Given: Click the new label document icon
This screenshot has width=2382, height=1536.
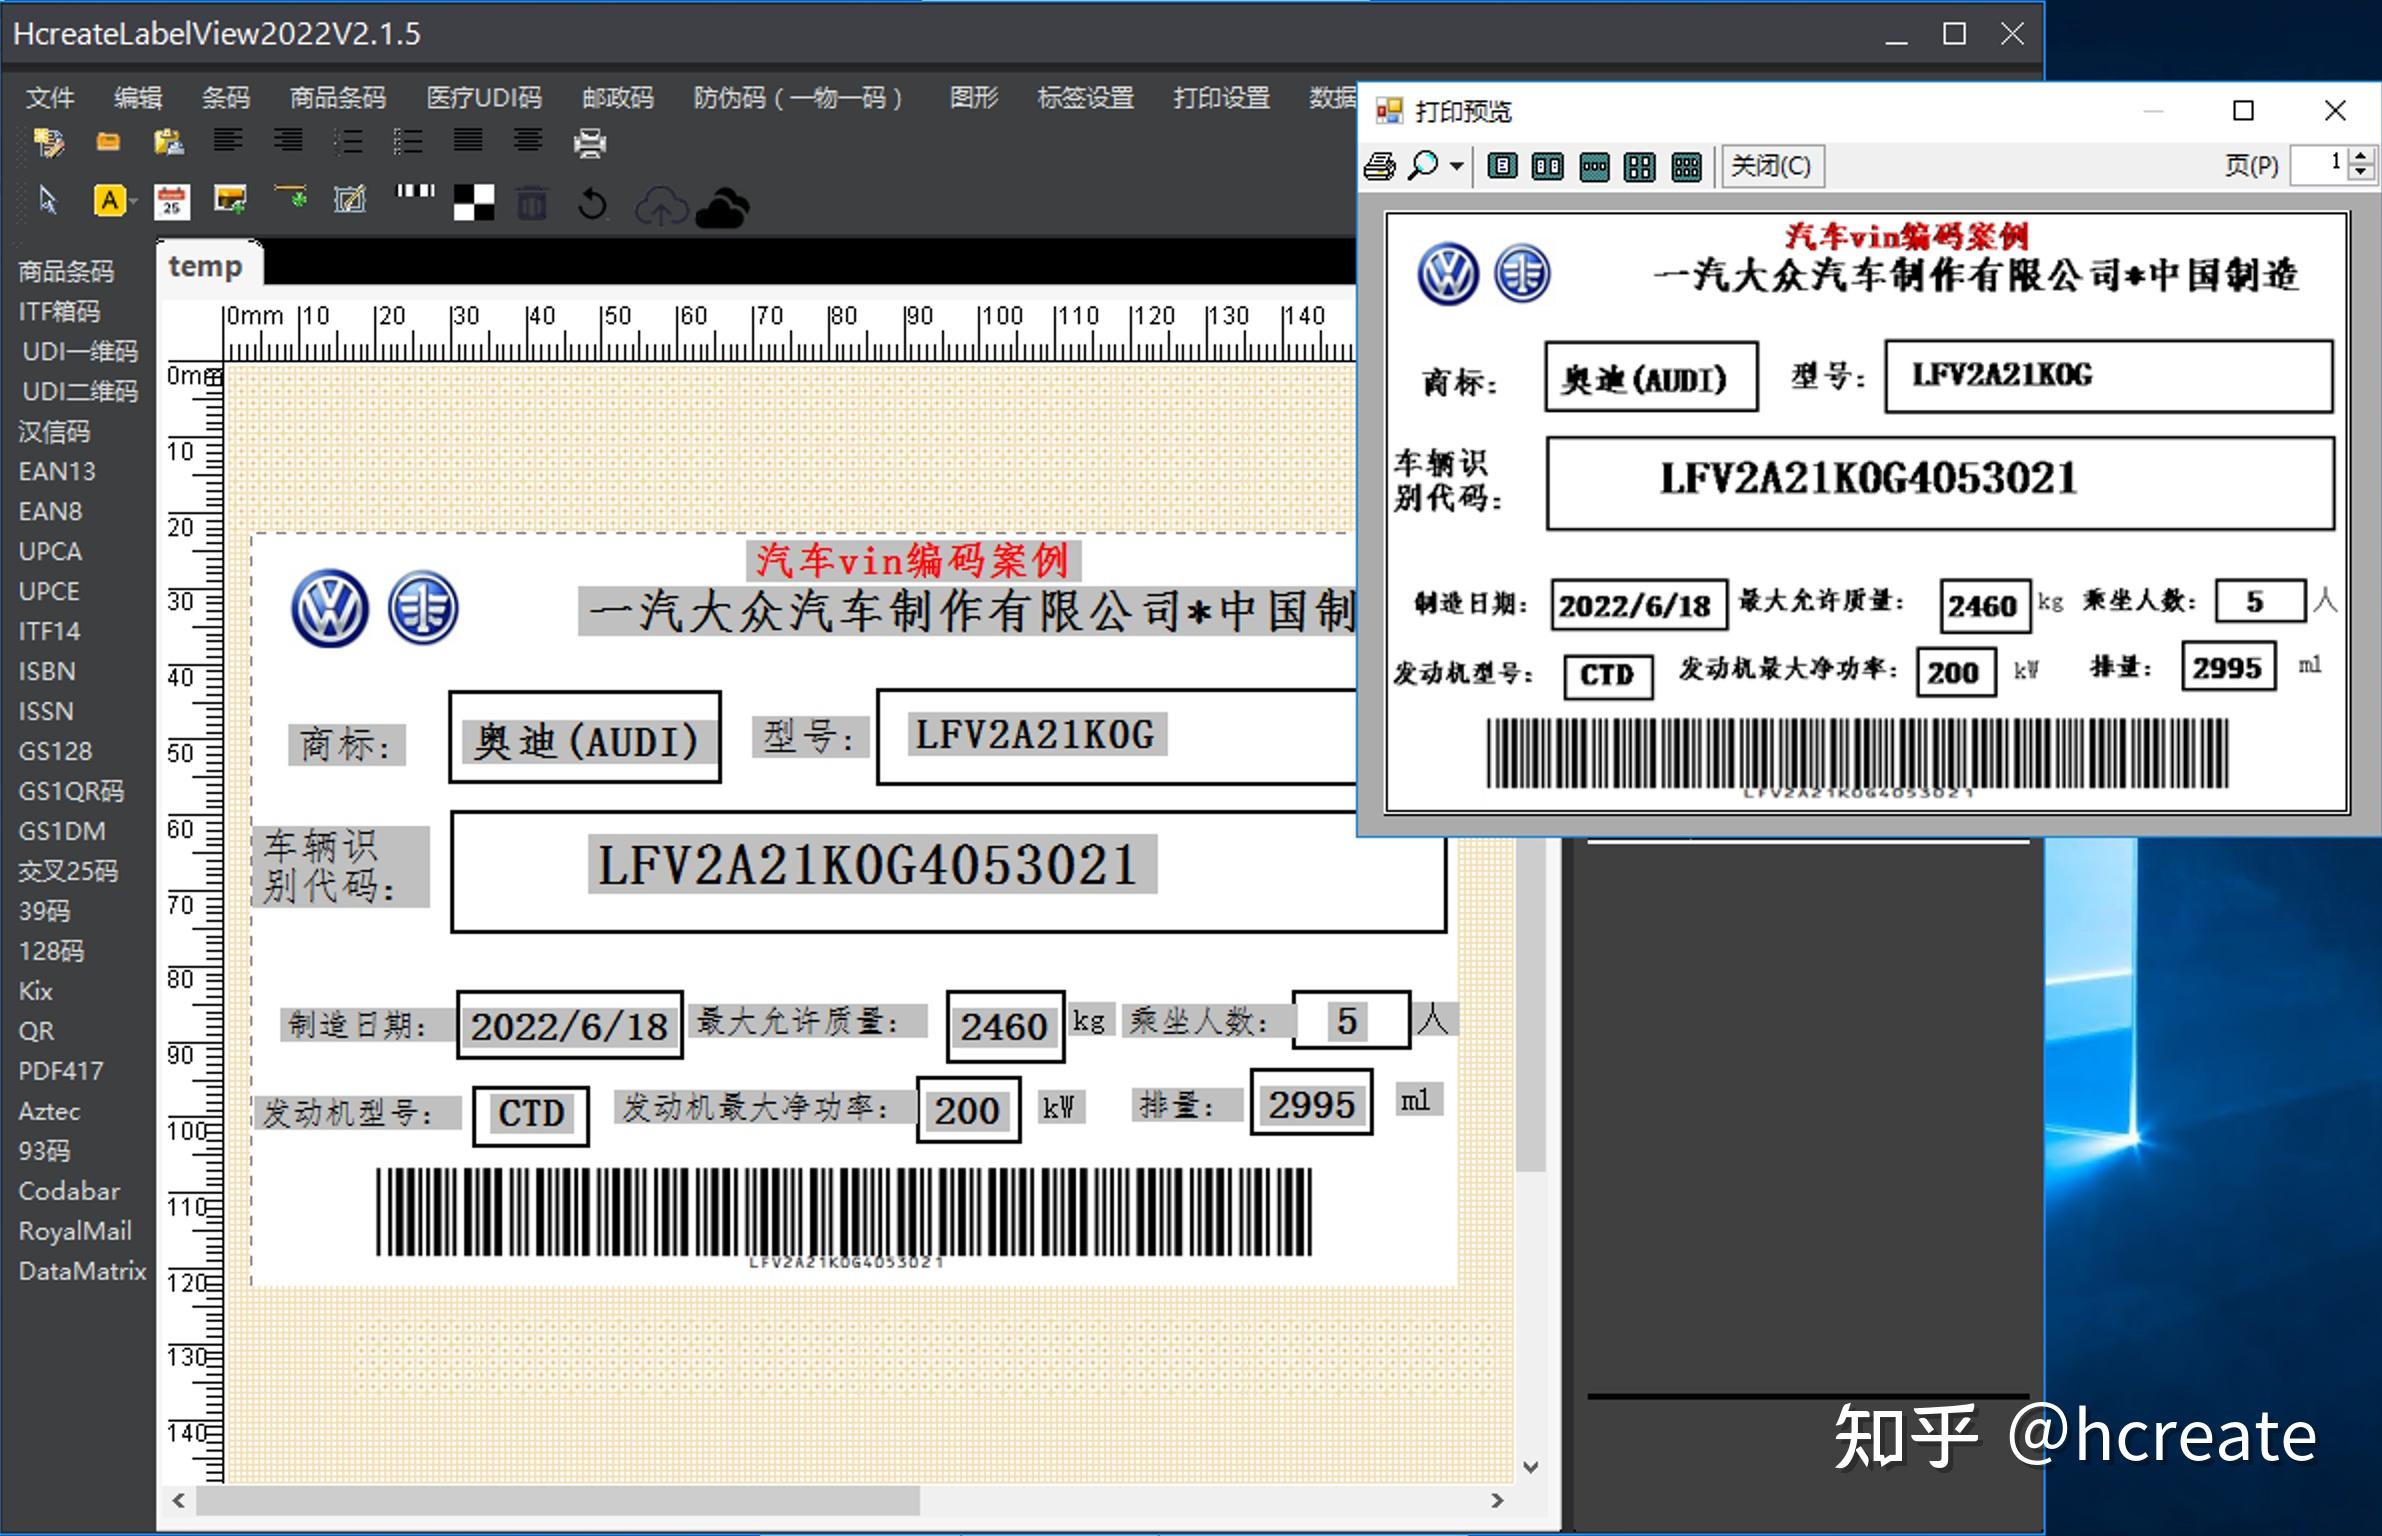Looking at the screenshot, I should (x=48, y=143).
